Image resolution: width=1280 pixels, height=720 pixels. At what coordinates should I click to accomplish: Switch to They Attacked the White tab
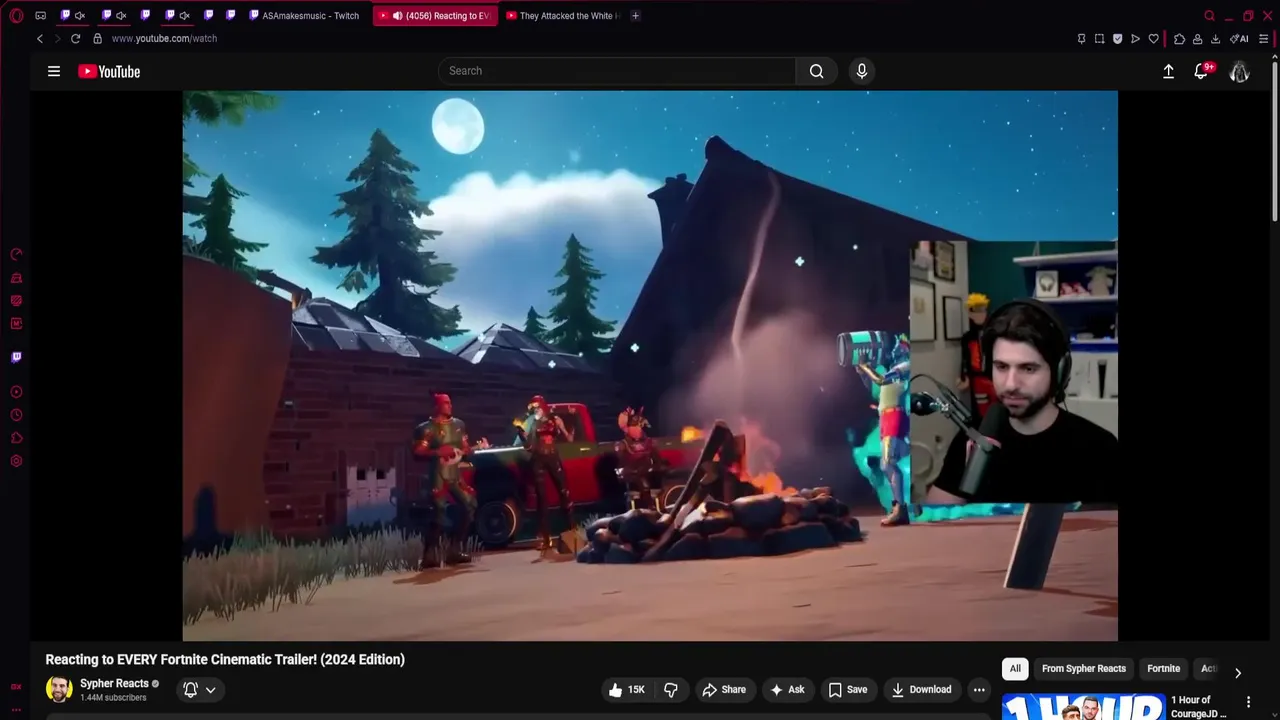(x=562, y=16)
